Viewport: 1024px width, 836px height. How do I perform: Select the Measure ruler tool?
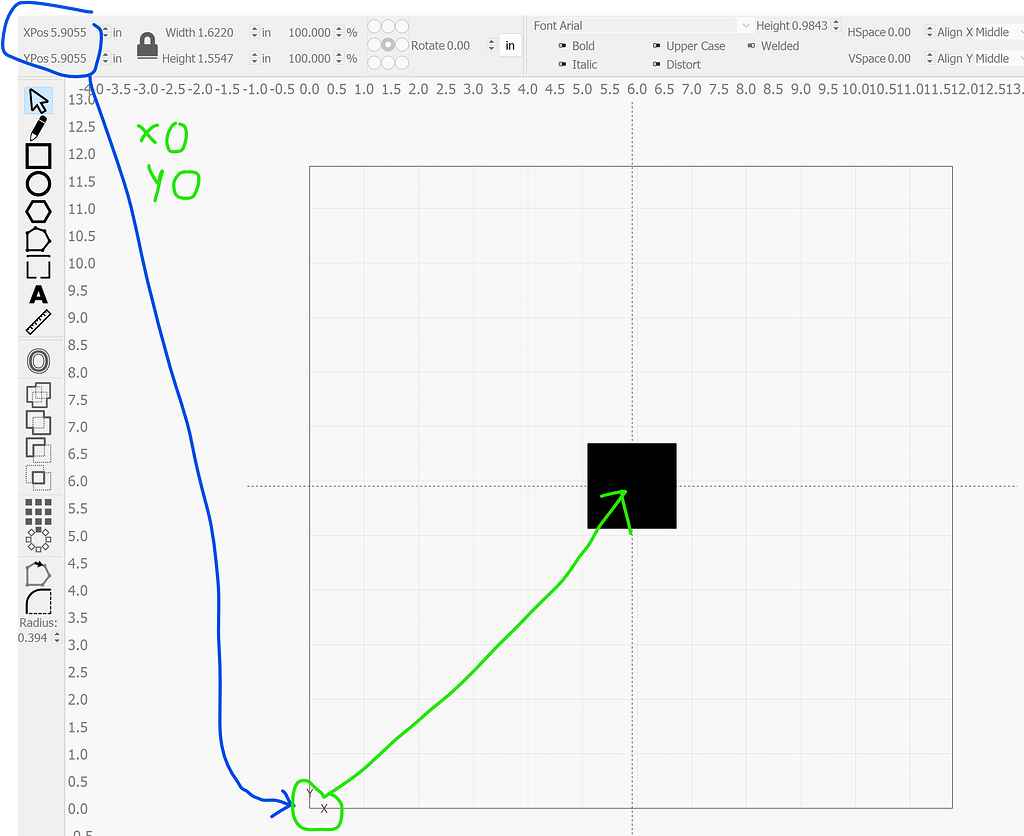(38, 319)
